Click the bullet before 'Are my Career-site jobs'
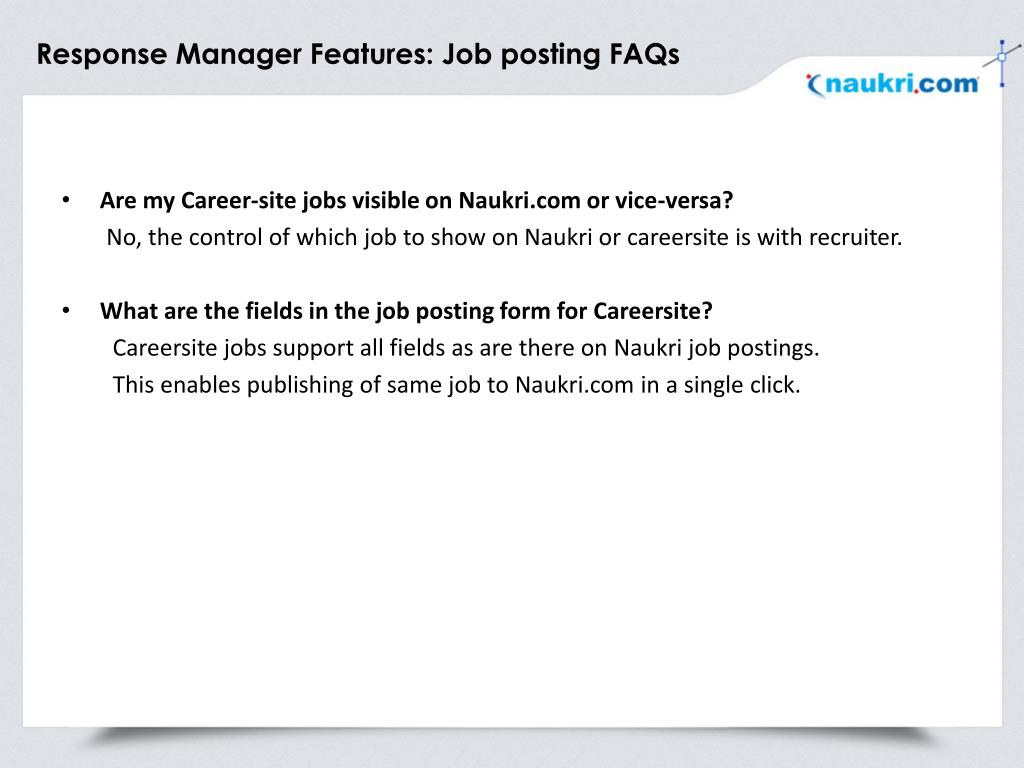Screen dimensions: 1024x768 pyautogui.click(x=66, y=200)
